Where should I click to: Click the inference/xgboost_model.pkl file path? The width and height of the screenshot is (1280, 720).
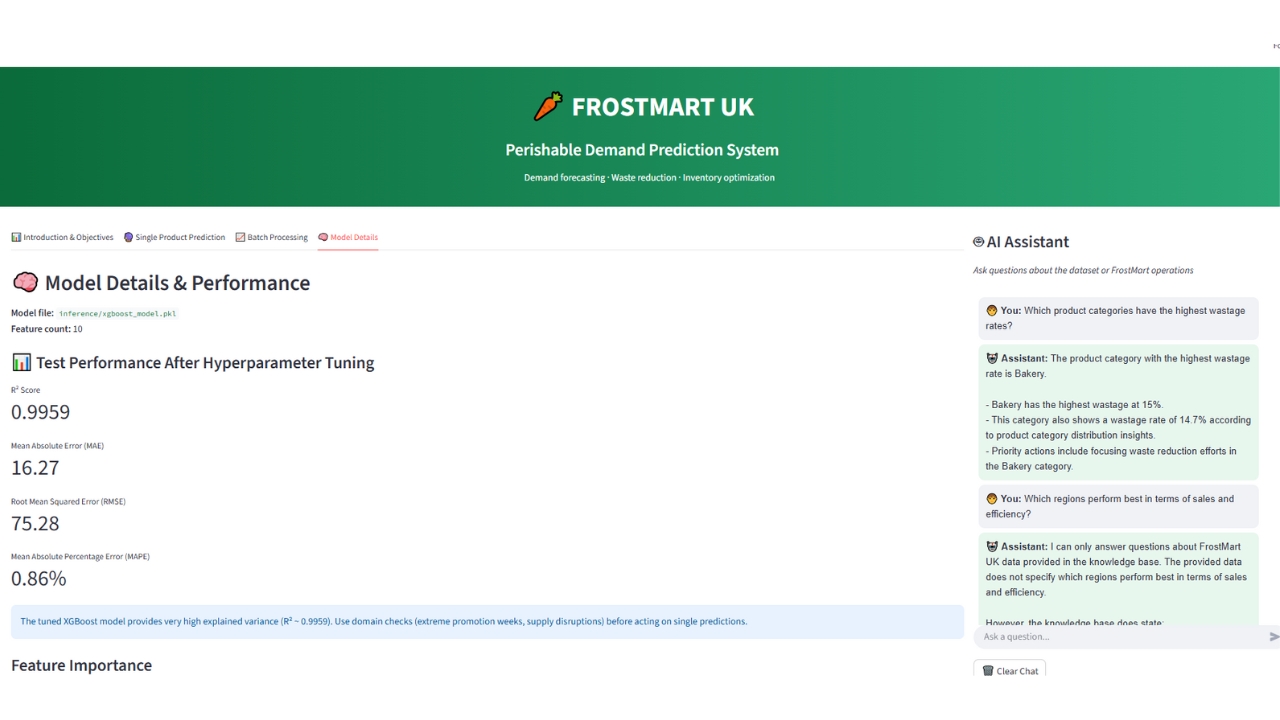pos(117,314)
